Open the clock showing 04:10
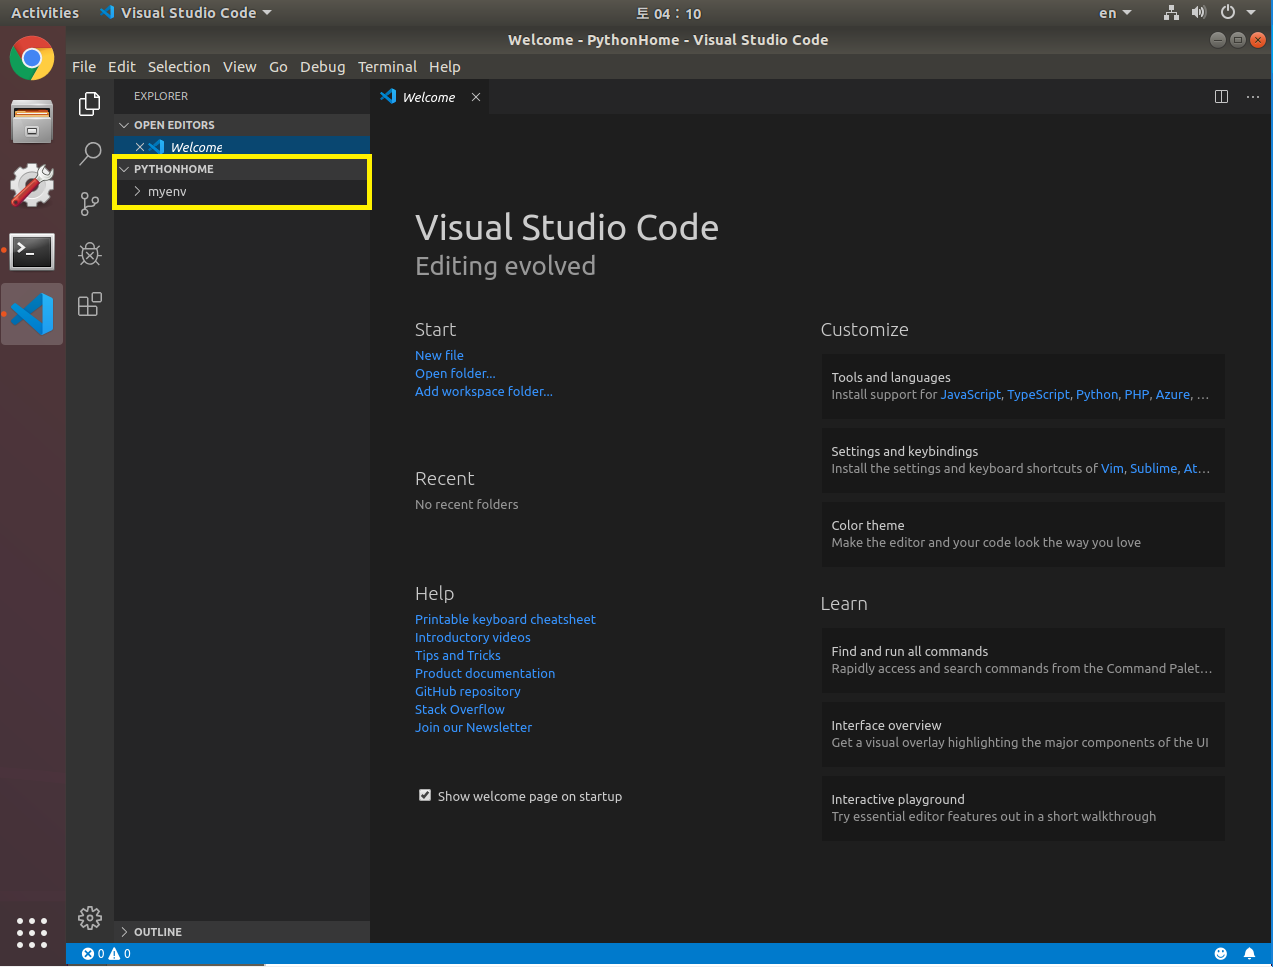Screen dimensions: 1273x967 669,13
